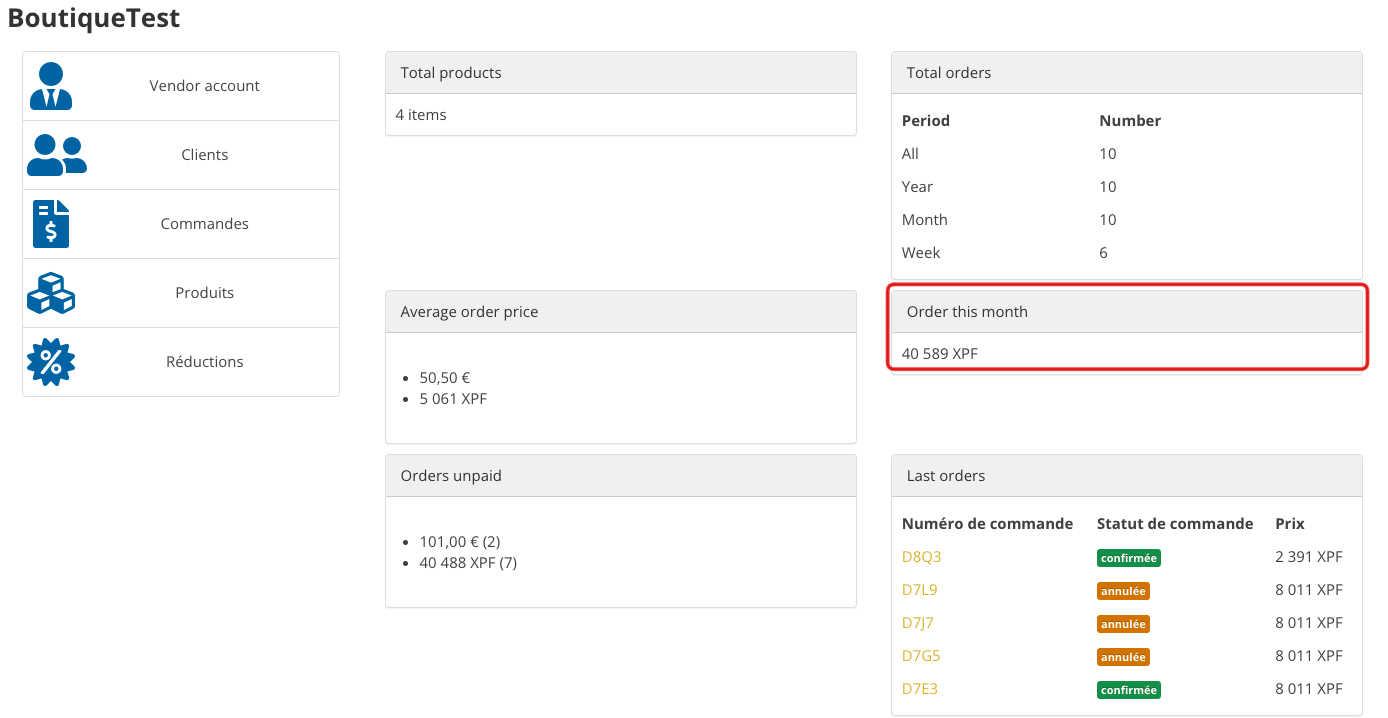Click the Réductions percent badge icon
1388x718 pixels.
pyautogui.click(x=51, y=362)
